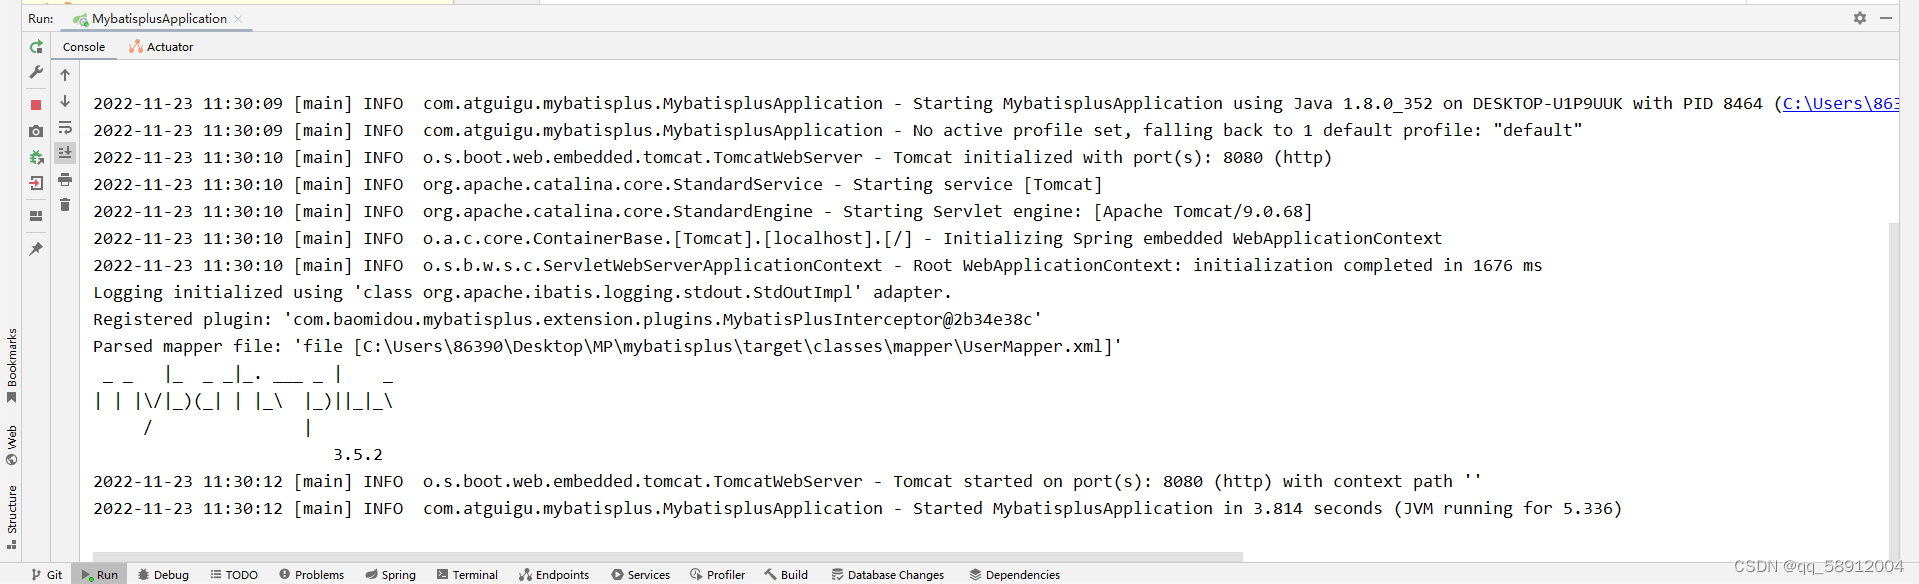This screenshot has width=1919, height=584.
Task: Open run configuration settings via wrench icon
Action: click(x=36, y=73)
